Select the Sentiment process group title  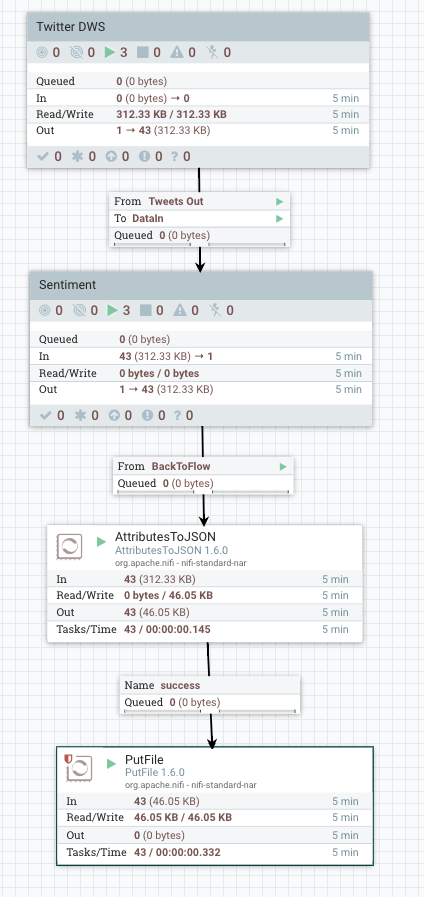[x=68, y=285]
